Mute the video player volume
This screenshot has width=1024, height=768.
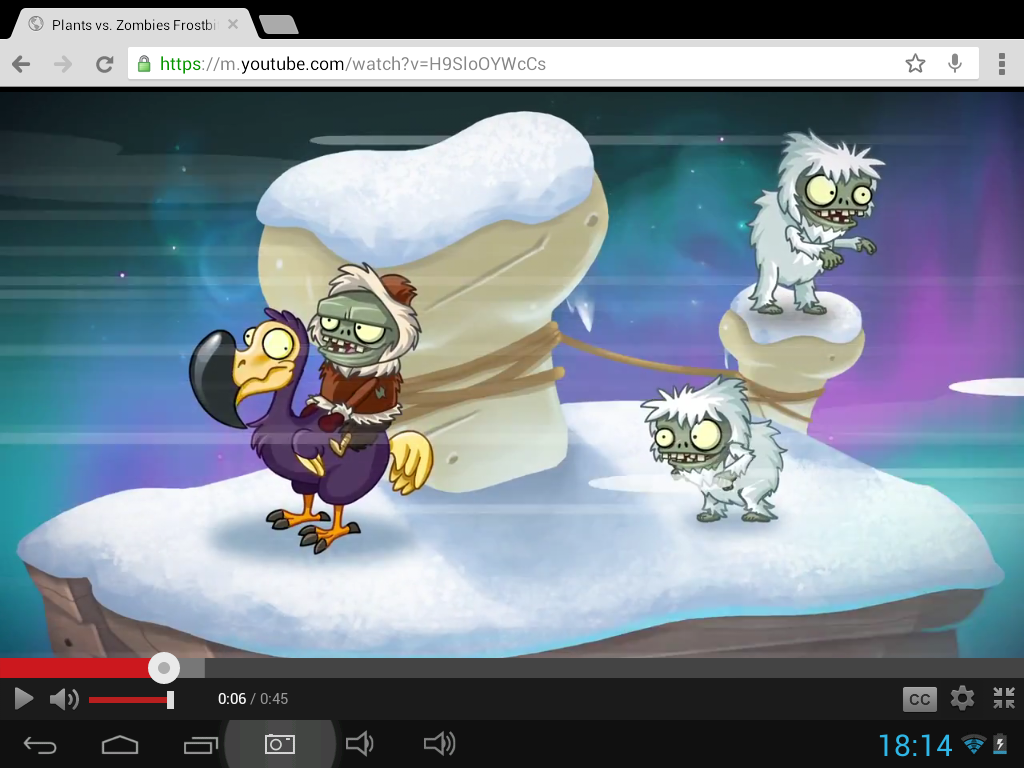click(64, 699)
